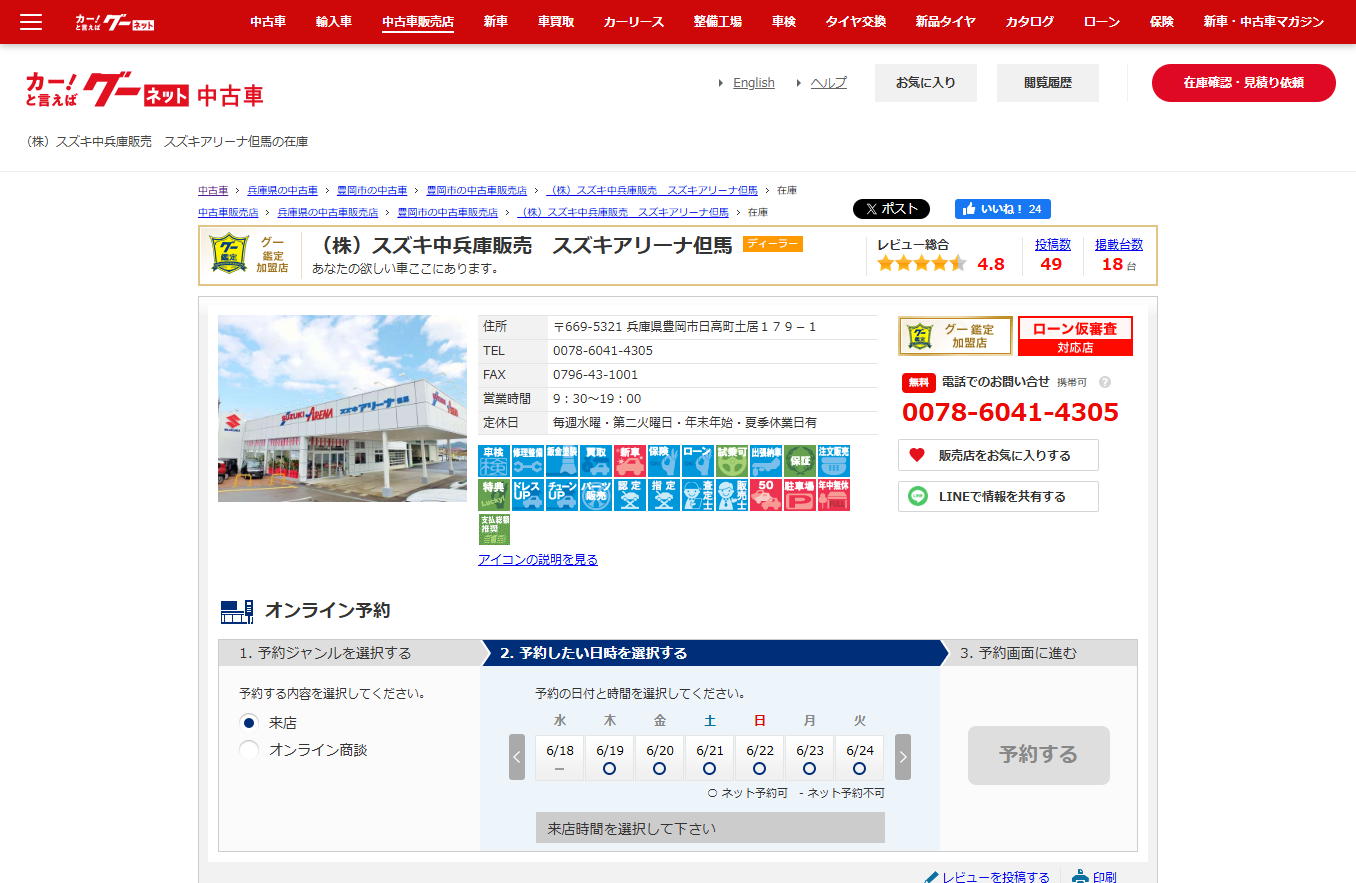1356x883 pixels.
Task: Click the 年中無休 icon
Action: tap(834, 495)
